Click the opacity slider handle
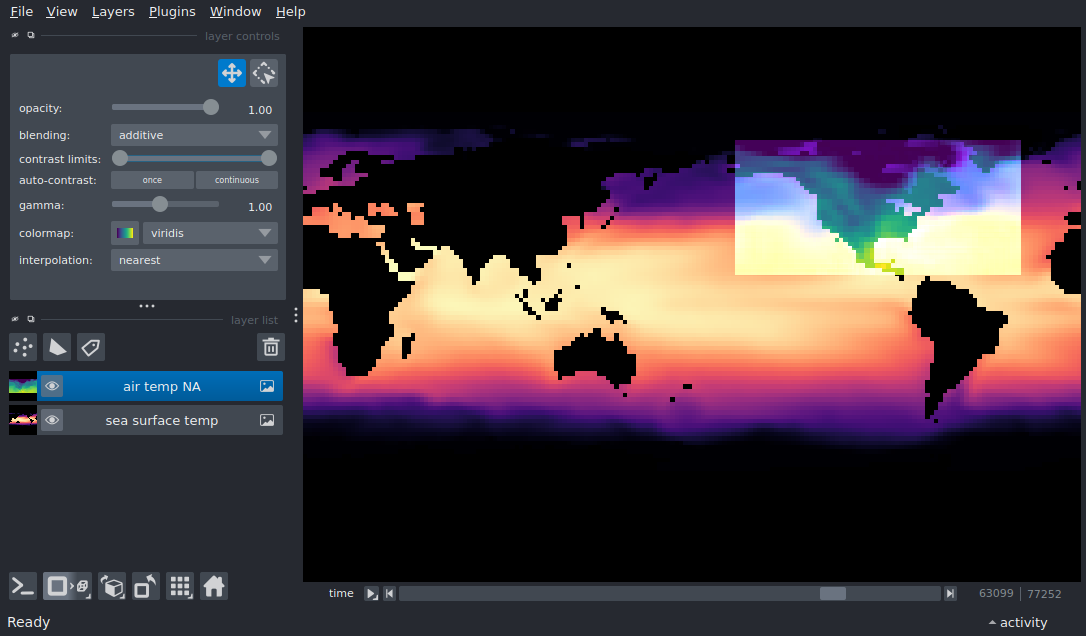 211,107
